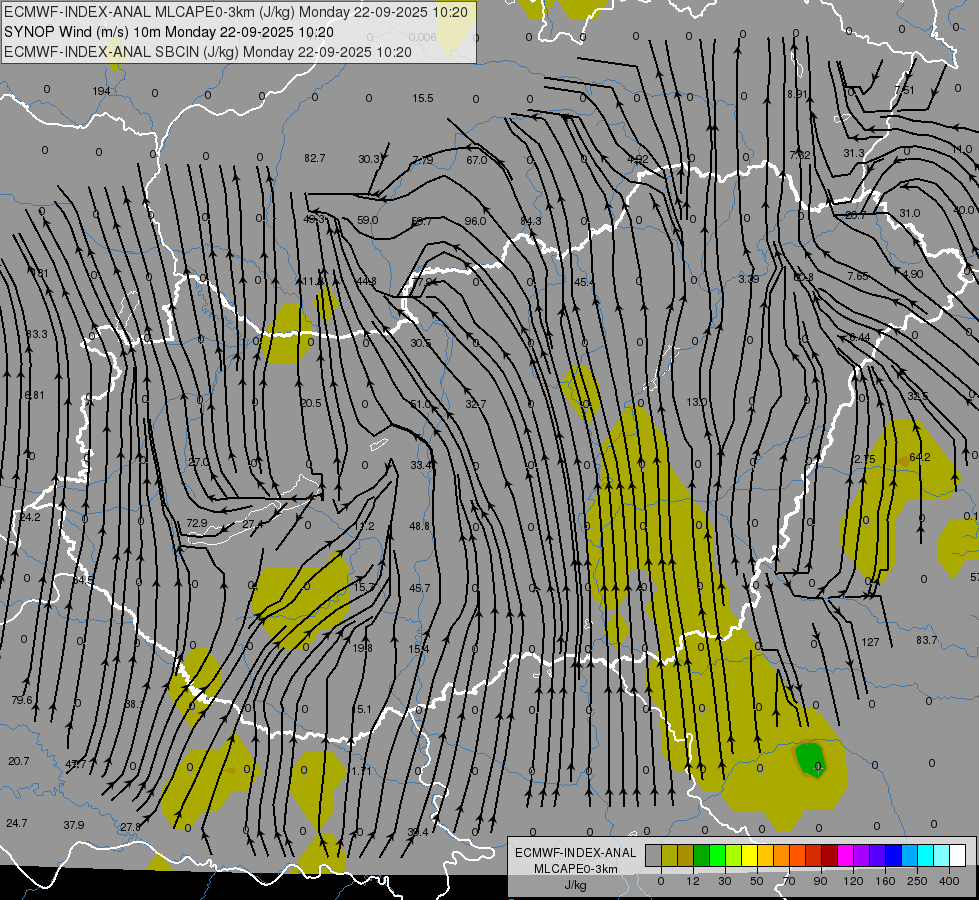Select the 72.9 data label
The image size is (979, 900).
(196, 523)
